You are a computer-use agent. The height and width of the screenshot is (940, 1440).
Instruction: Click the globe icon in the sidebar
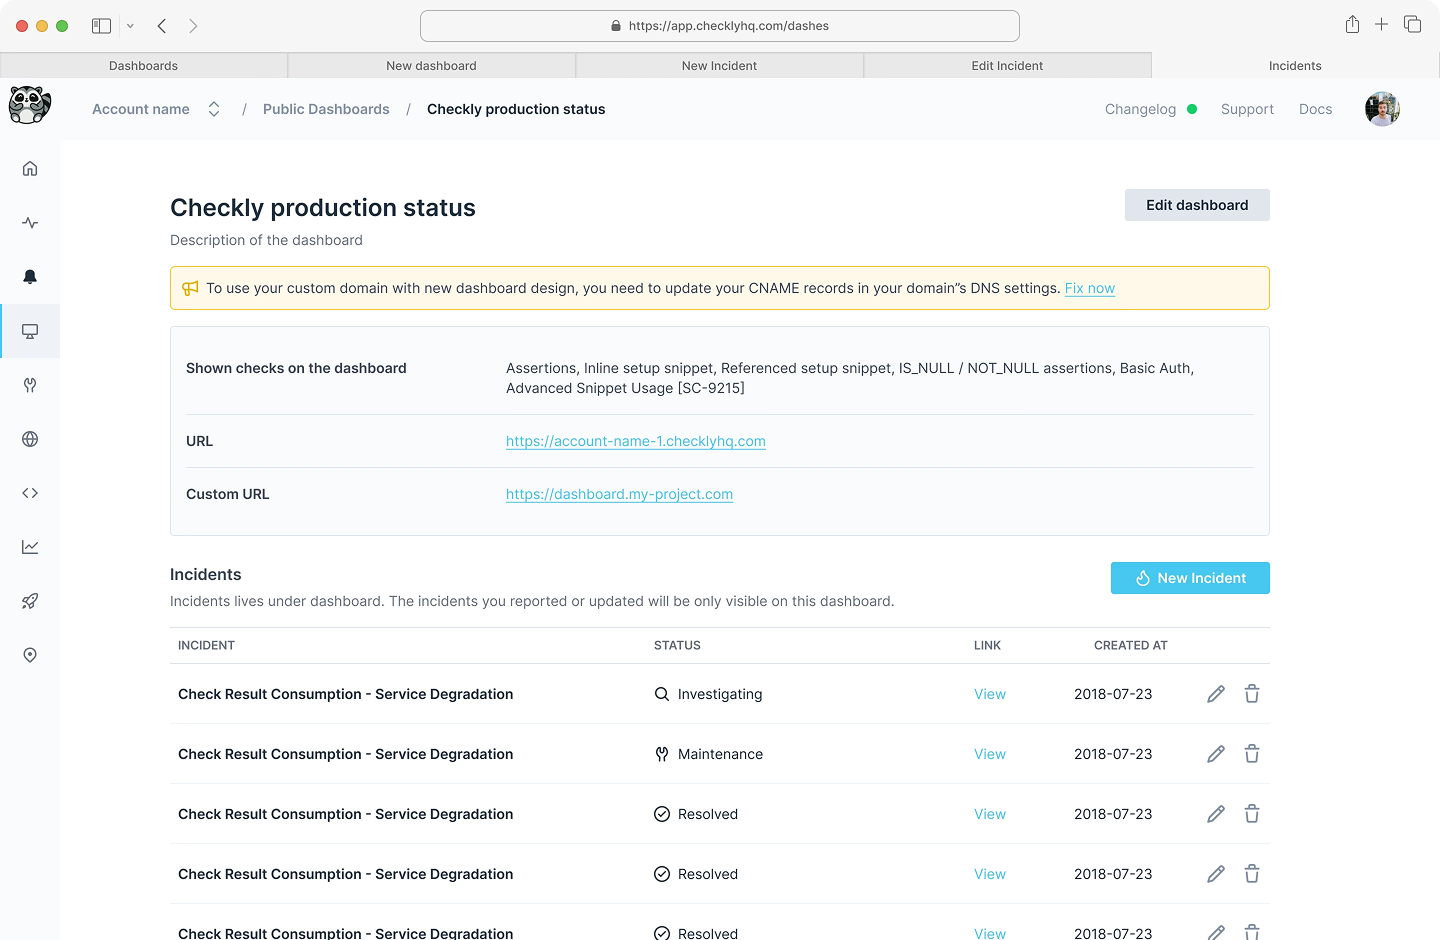pyautogui.click(x=30, y=439)
